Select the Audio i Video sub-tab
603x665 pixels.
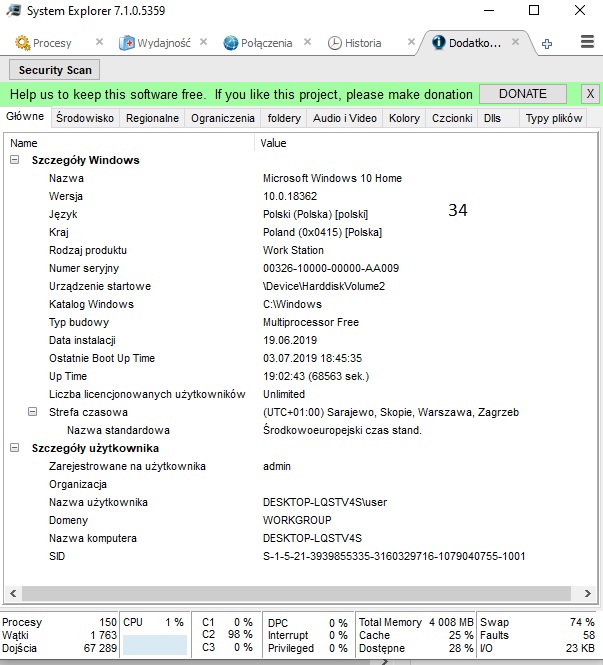[345, 118]
